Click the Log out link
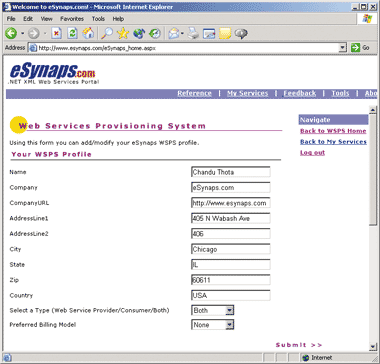The height and width of the screenshot is (364, 380). (312, 153)
